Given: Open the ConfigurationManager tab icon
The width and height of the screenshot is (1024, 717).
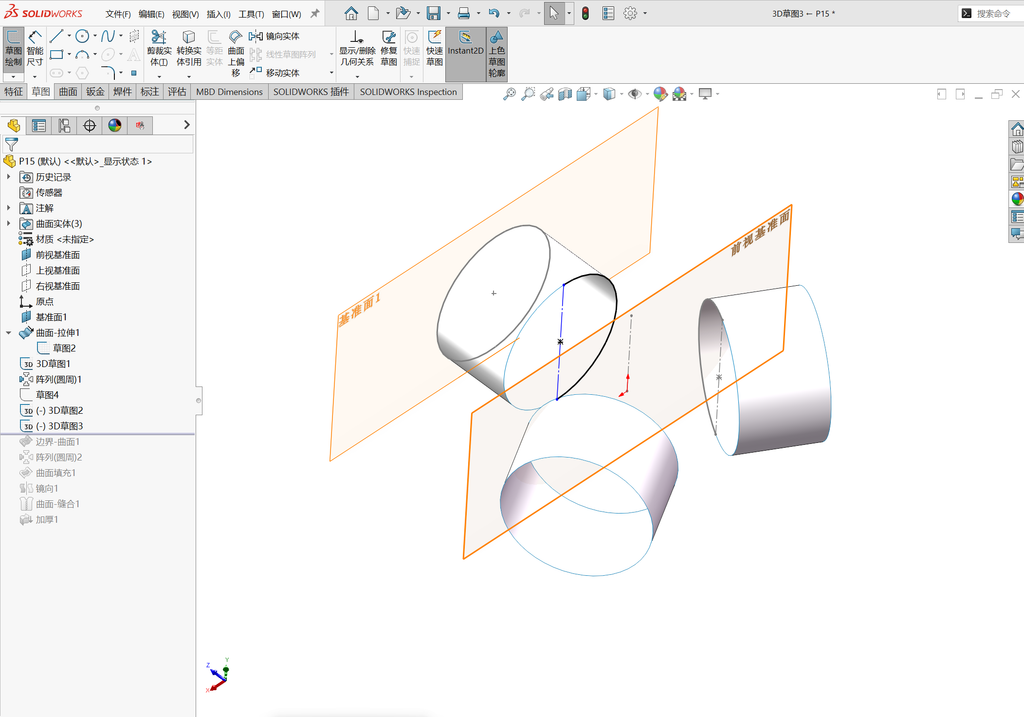Looking at the screenshot, I should (64, 125).
